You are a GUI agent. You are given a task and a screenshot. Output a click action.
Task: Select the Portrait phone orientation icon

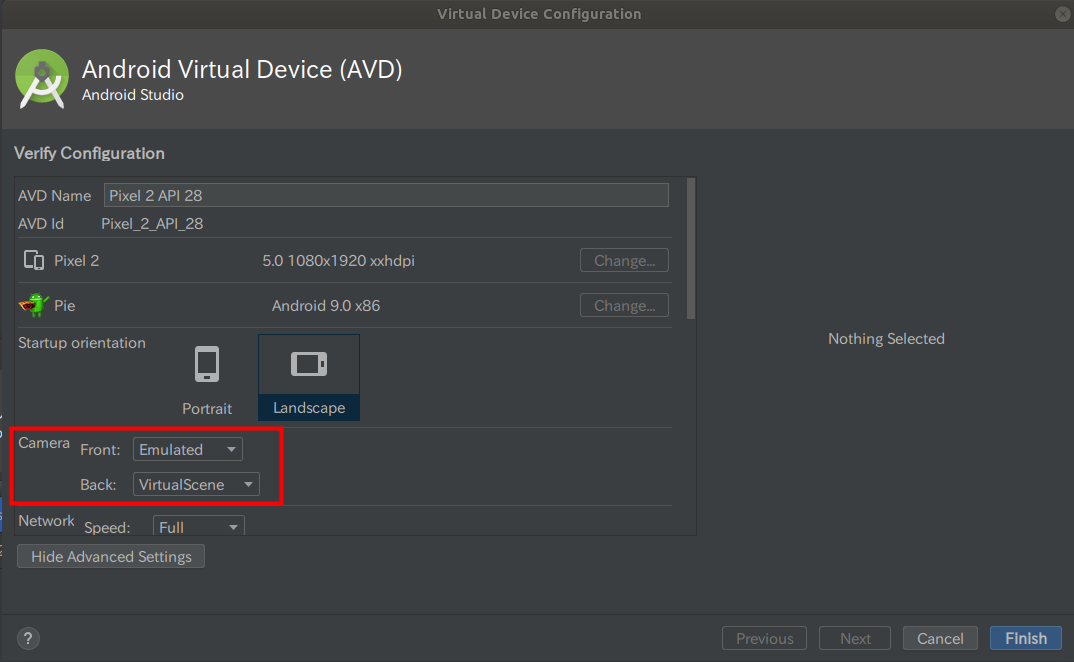[207, 364]
